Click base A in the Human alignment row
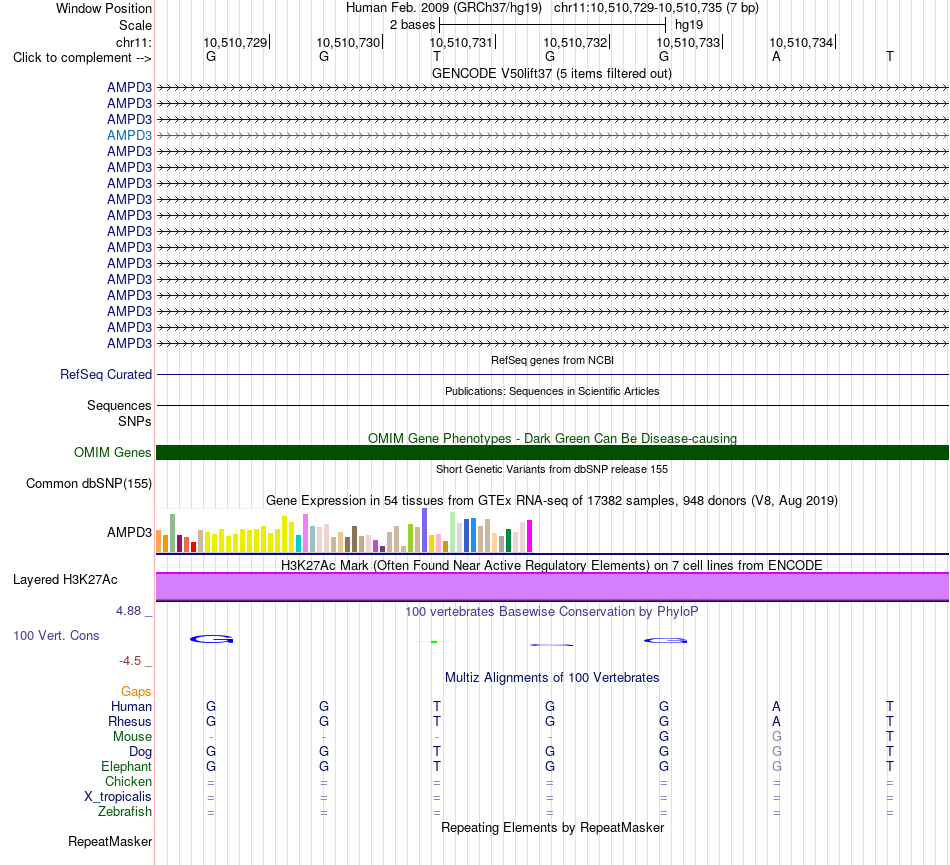Image resolution: width=950 pixels, height=865 pixels. 776,706
